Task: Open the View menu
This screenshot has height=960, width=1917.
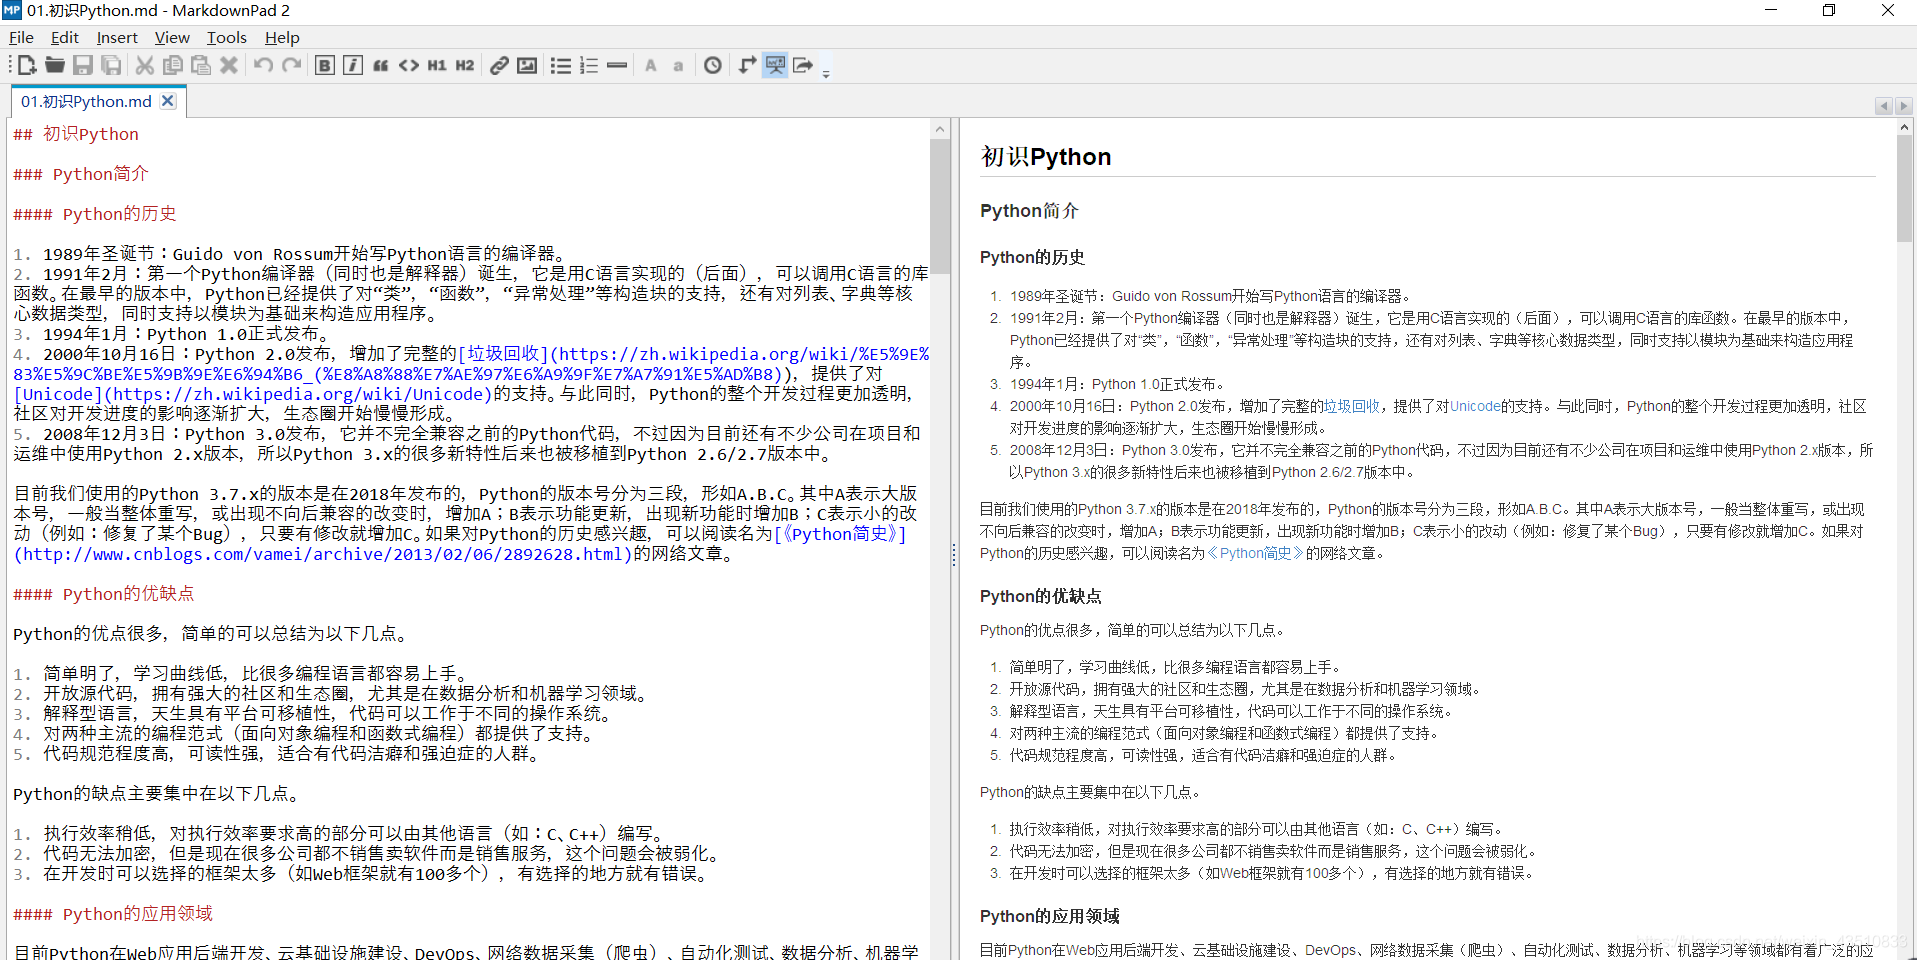Action: 172,37
